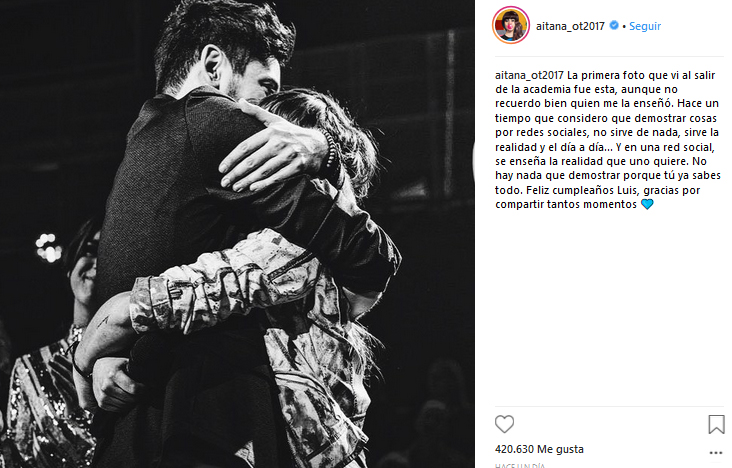
Task: Click aitana_ot2017 username starting the caption
Action: 529,75
